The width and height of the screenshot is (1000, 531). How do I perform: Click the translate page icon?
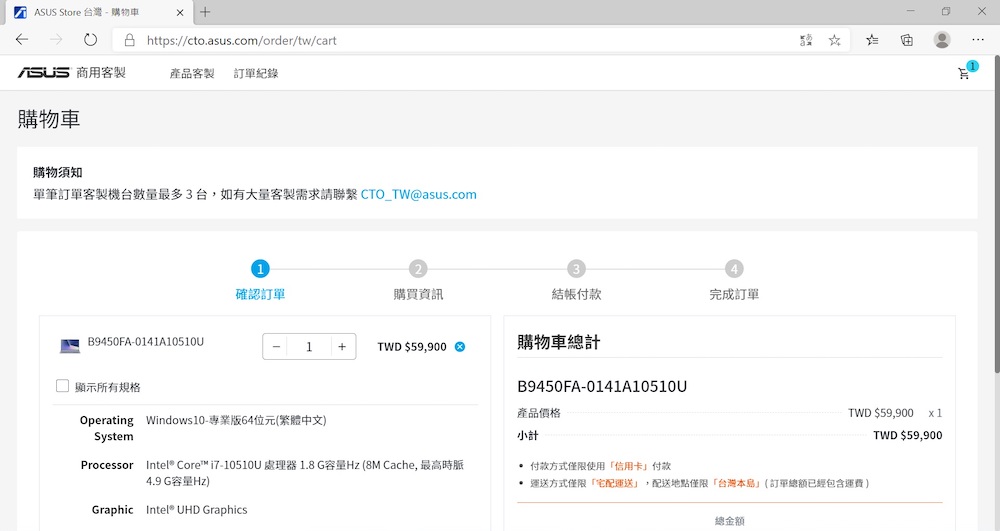coord(806,40)
